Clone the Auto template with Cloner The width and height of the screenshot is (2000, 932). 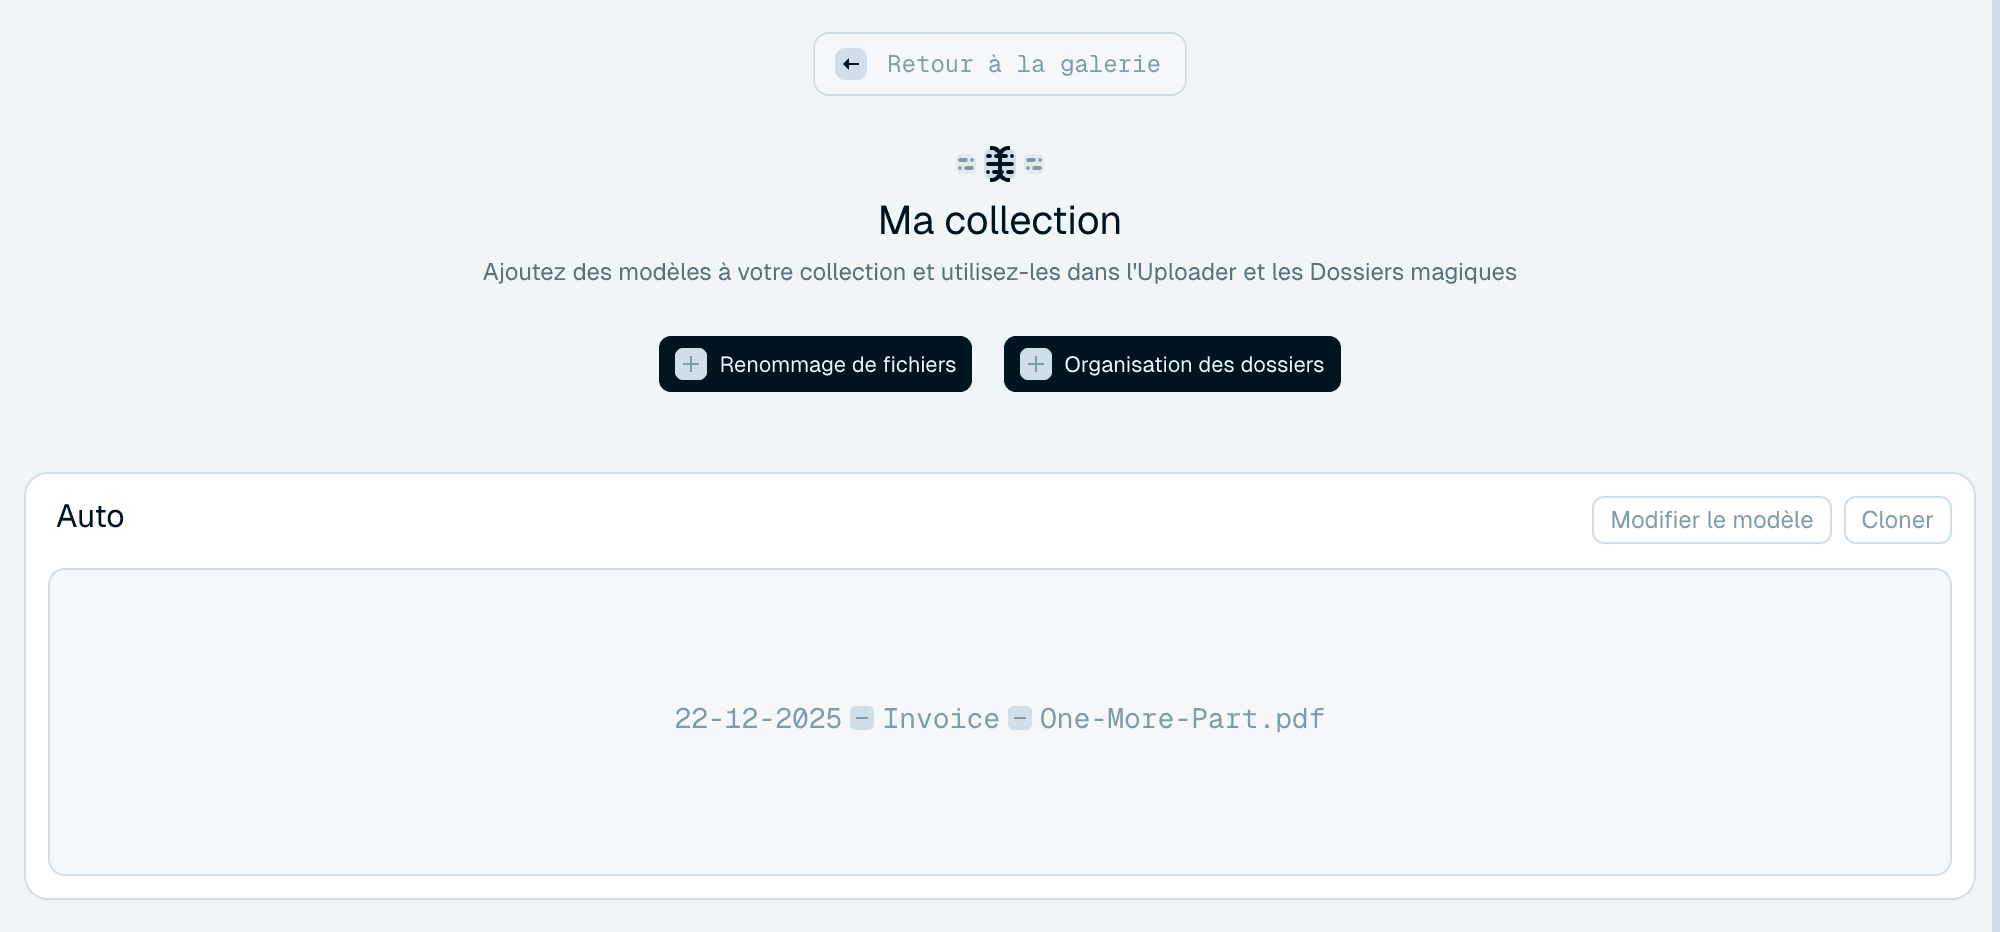tap(1897, 520)
